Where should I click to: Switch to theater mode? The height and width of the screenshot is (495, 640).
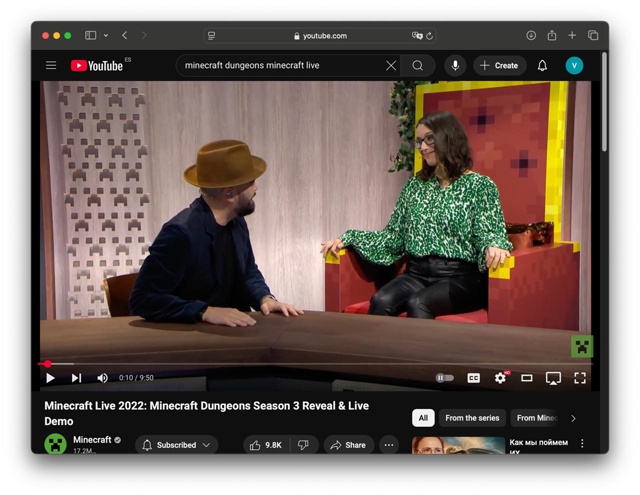pyautogui.click(x=527, y=378)
